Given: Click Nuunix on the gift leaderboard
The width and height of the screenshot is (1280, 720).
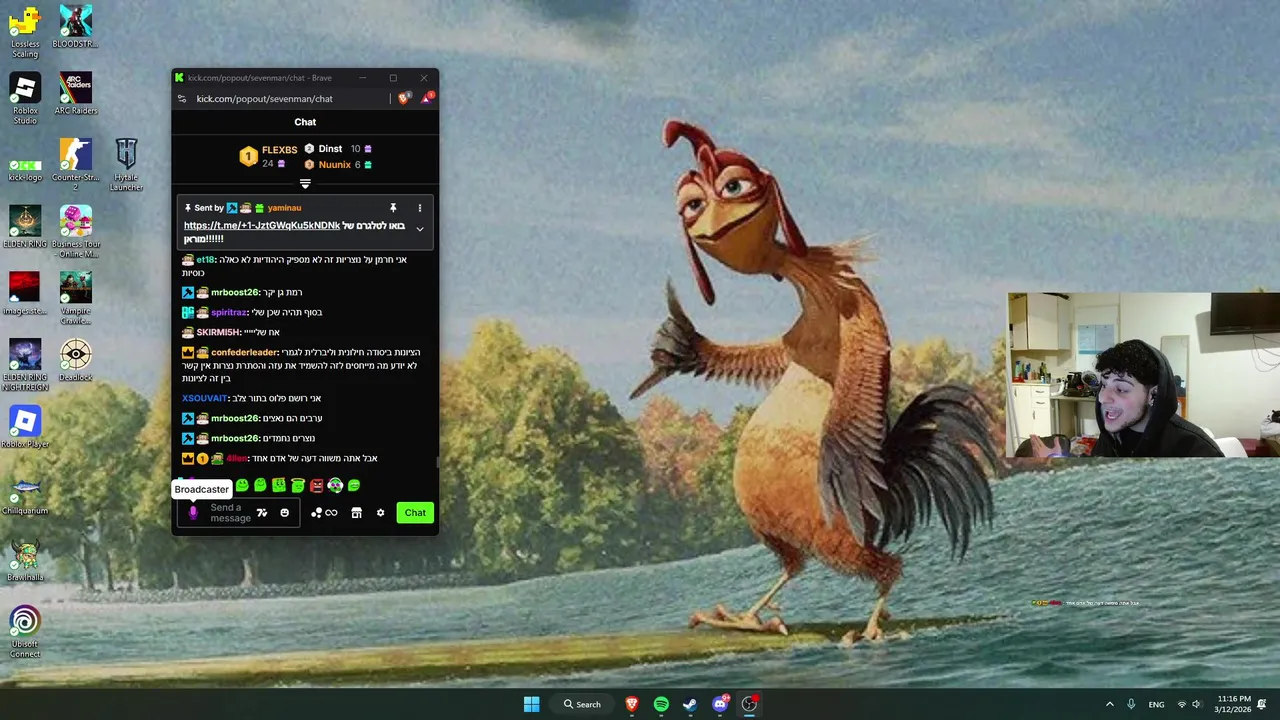Looking at the screenshot, I should [x=335, y=165].
